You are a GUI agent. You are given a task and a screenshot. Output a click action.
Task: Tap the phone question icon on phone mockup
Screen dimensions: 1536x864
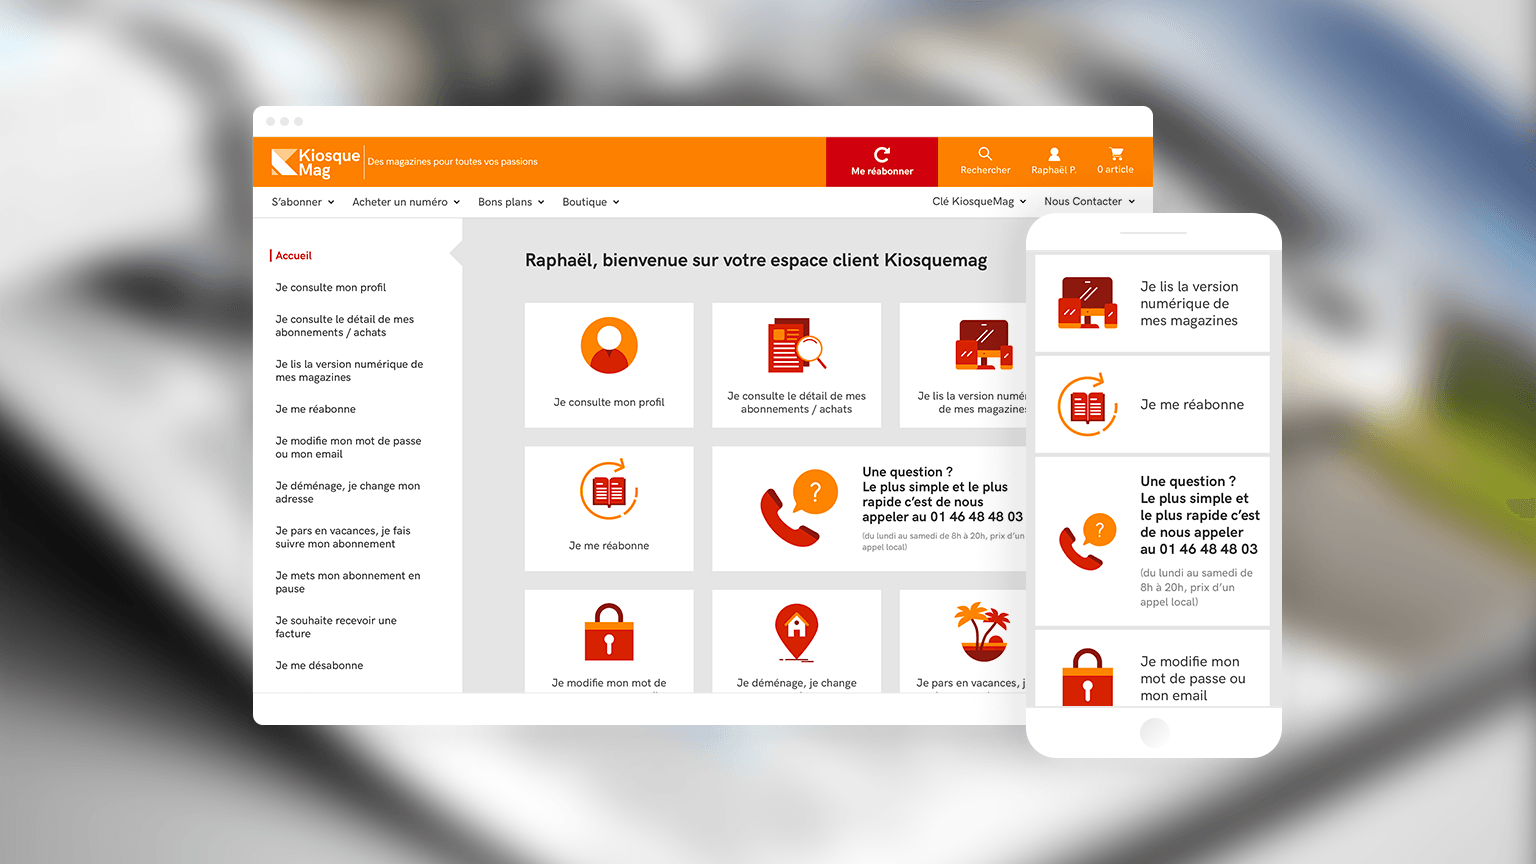coord(1088,541)
